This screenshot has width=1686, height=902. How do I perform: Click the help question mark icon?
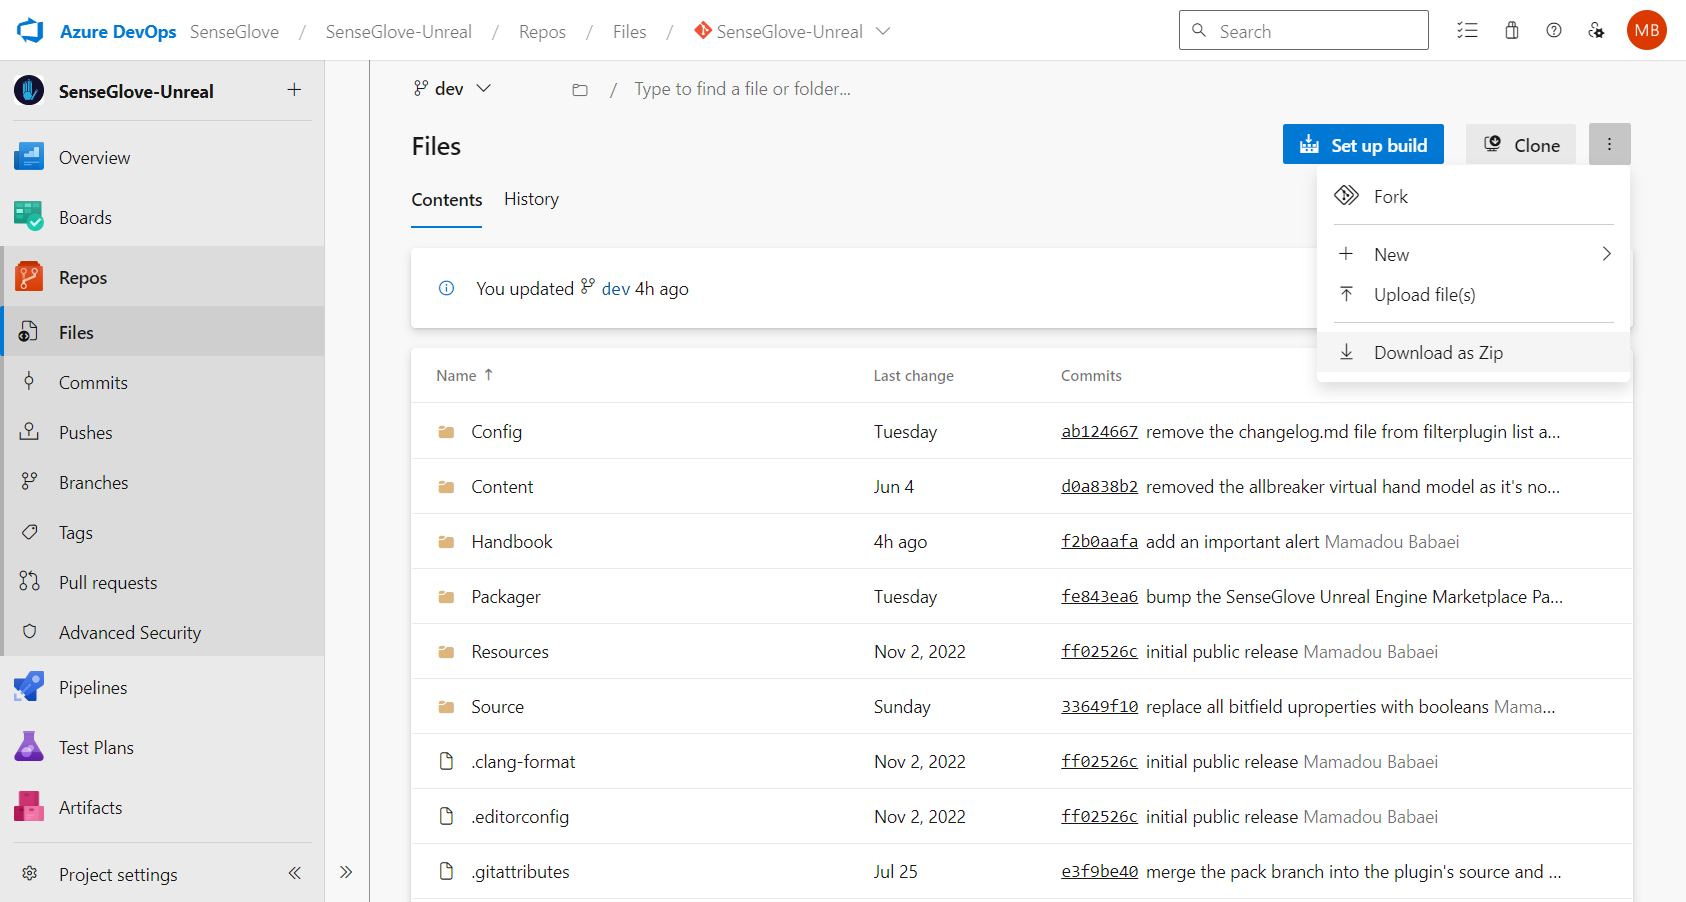click(x=1553, y=30)
